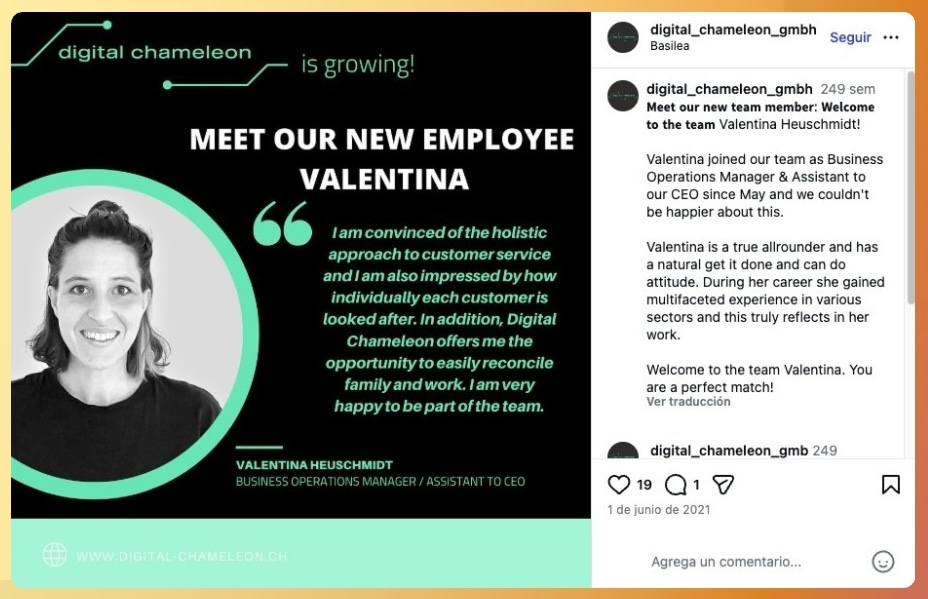Screen dimensions: 928x599
Task: Open digital_chameleon_gmbh profile from the header username
Action: point(733,29)
